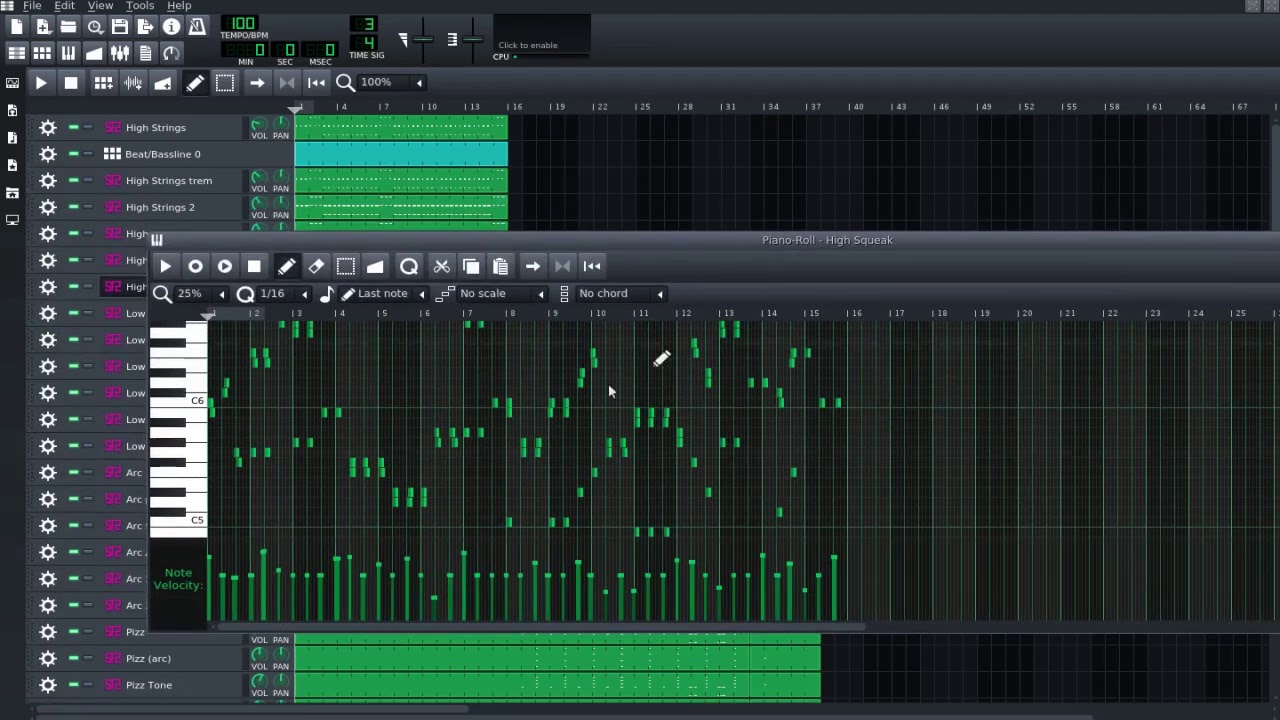The image size is (1280, 720).
Task: Open the Piano-Roll 25% zoom dropdown
Action: pos(203,293)
